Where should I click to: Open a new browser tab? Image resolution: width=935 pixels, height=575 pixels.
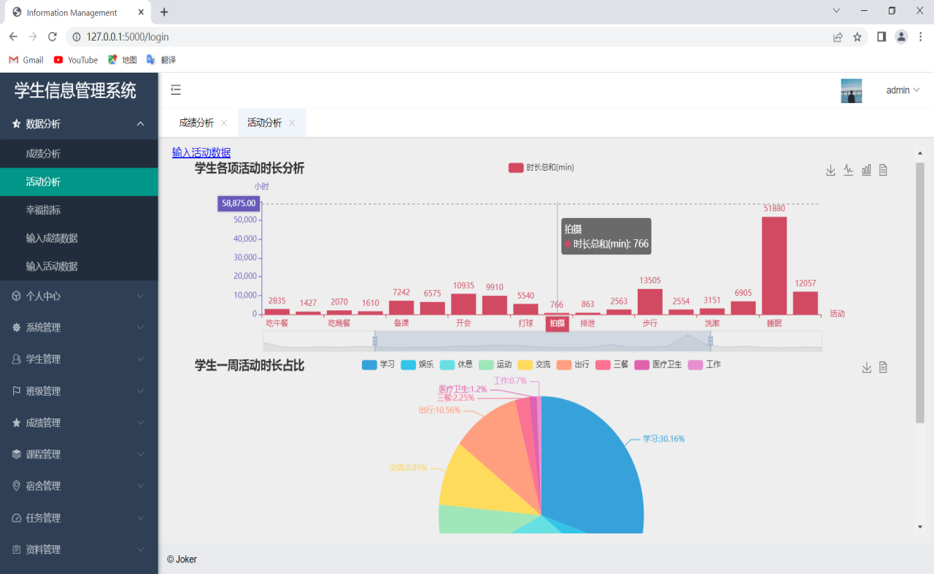(164, 12)
